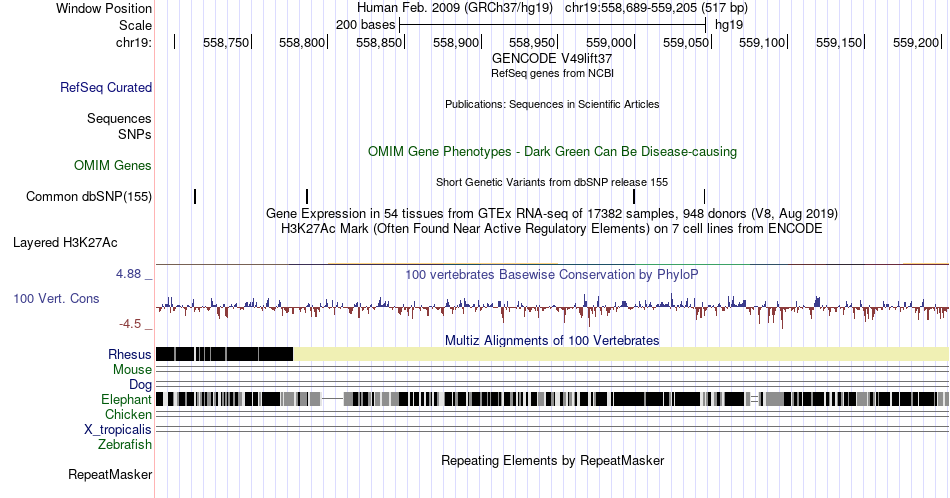This screenshot has width=950, height=498.
Task: Click the Dog alignment label
Action: 140,385
